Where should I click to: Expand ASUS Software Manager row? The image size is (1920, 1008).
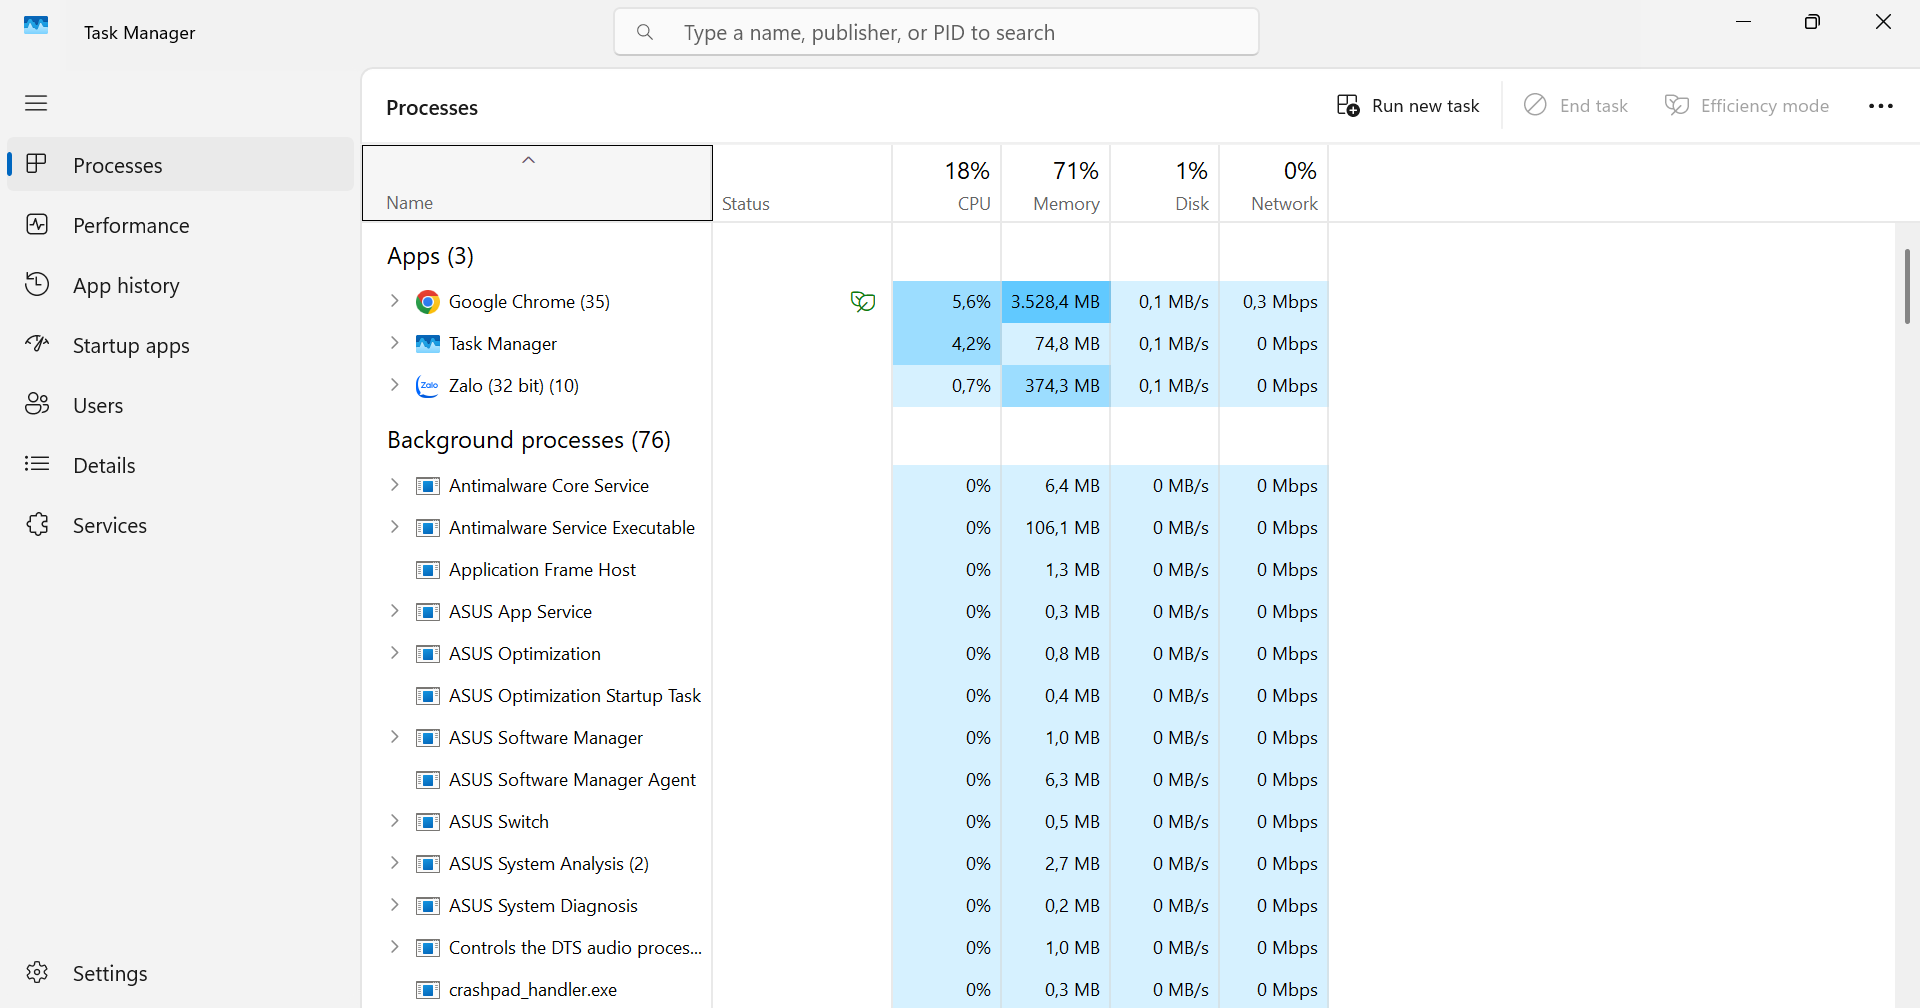[395, 737]
